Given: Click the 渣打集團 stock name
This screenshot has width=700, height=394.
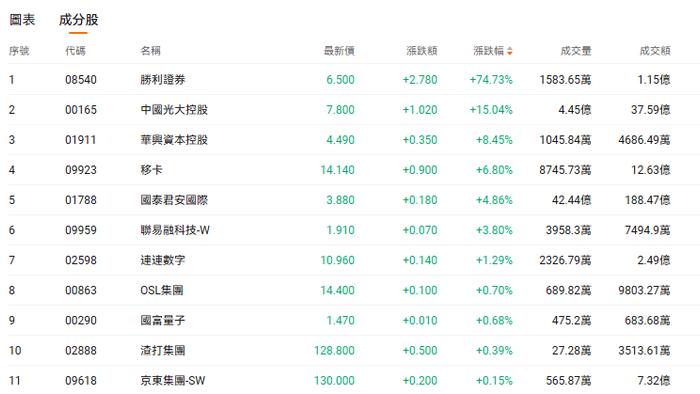Looking at the screenshot, I should coord(163,351).
